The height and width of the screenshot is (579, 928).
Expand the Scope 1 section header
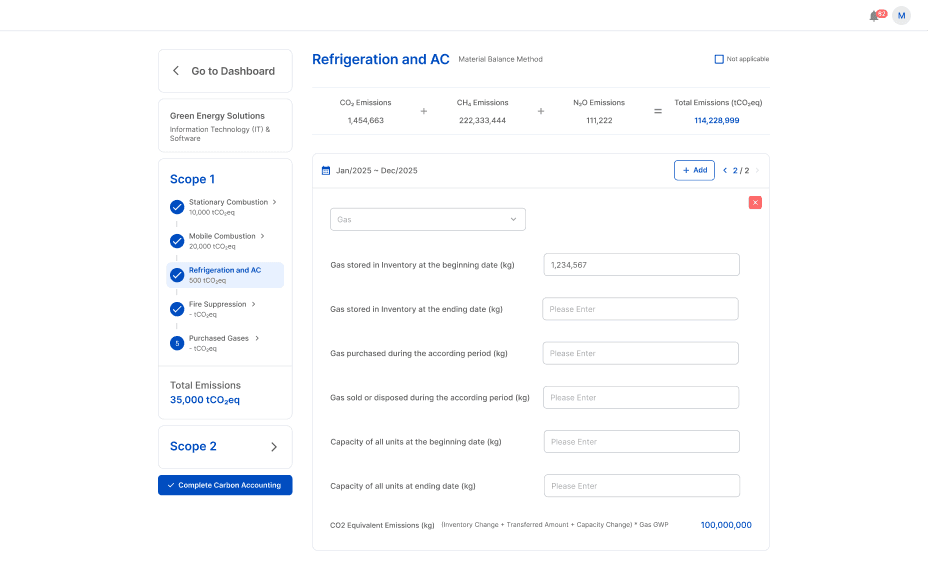(192, 179)
